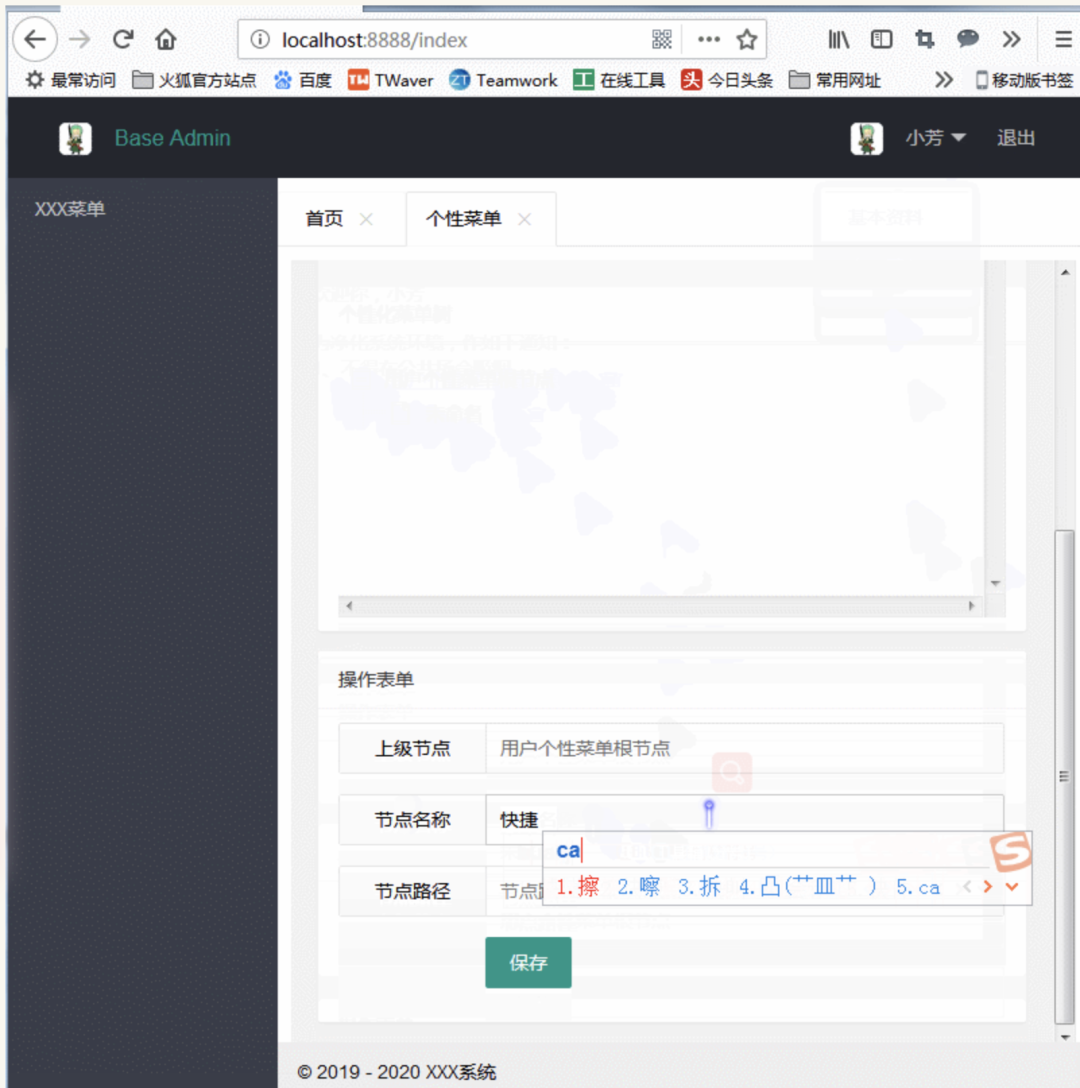Navigate back with the back arrow
Image resolution: width=1080 pixels, height=1088 pixels.
[34, 39]
